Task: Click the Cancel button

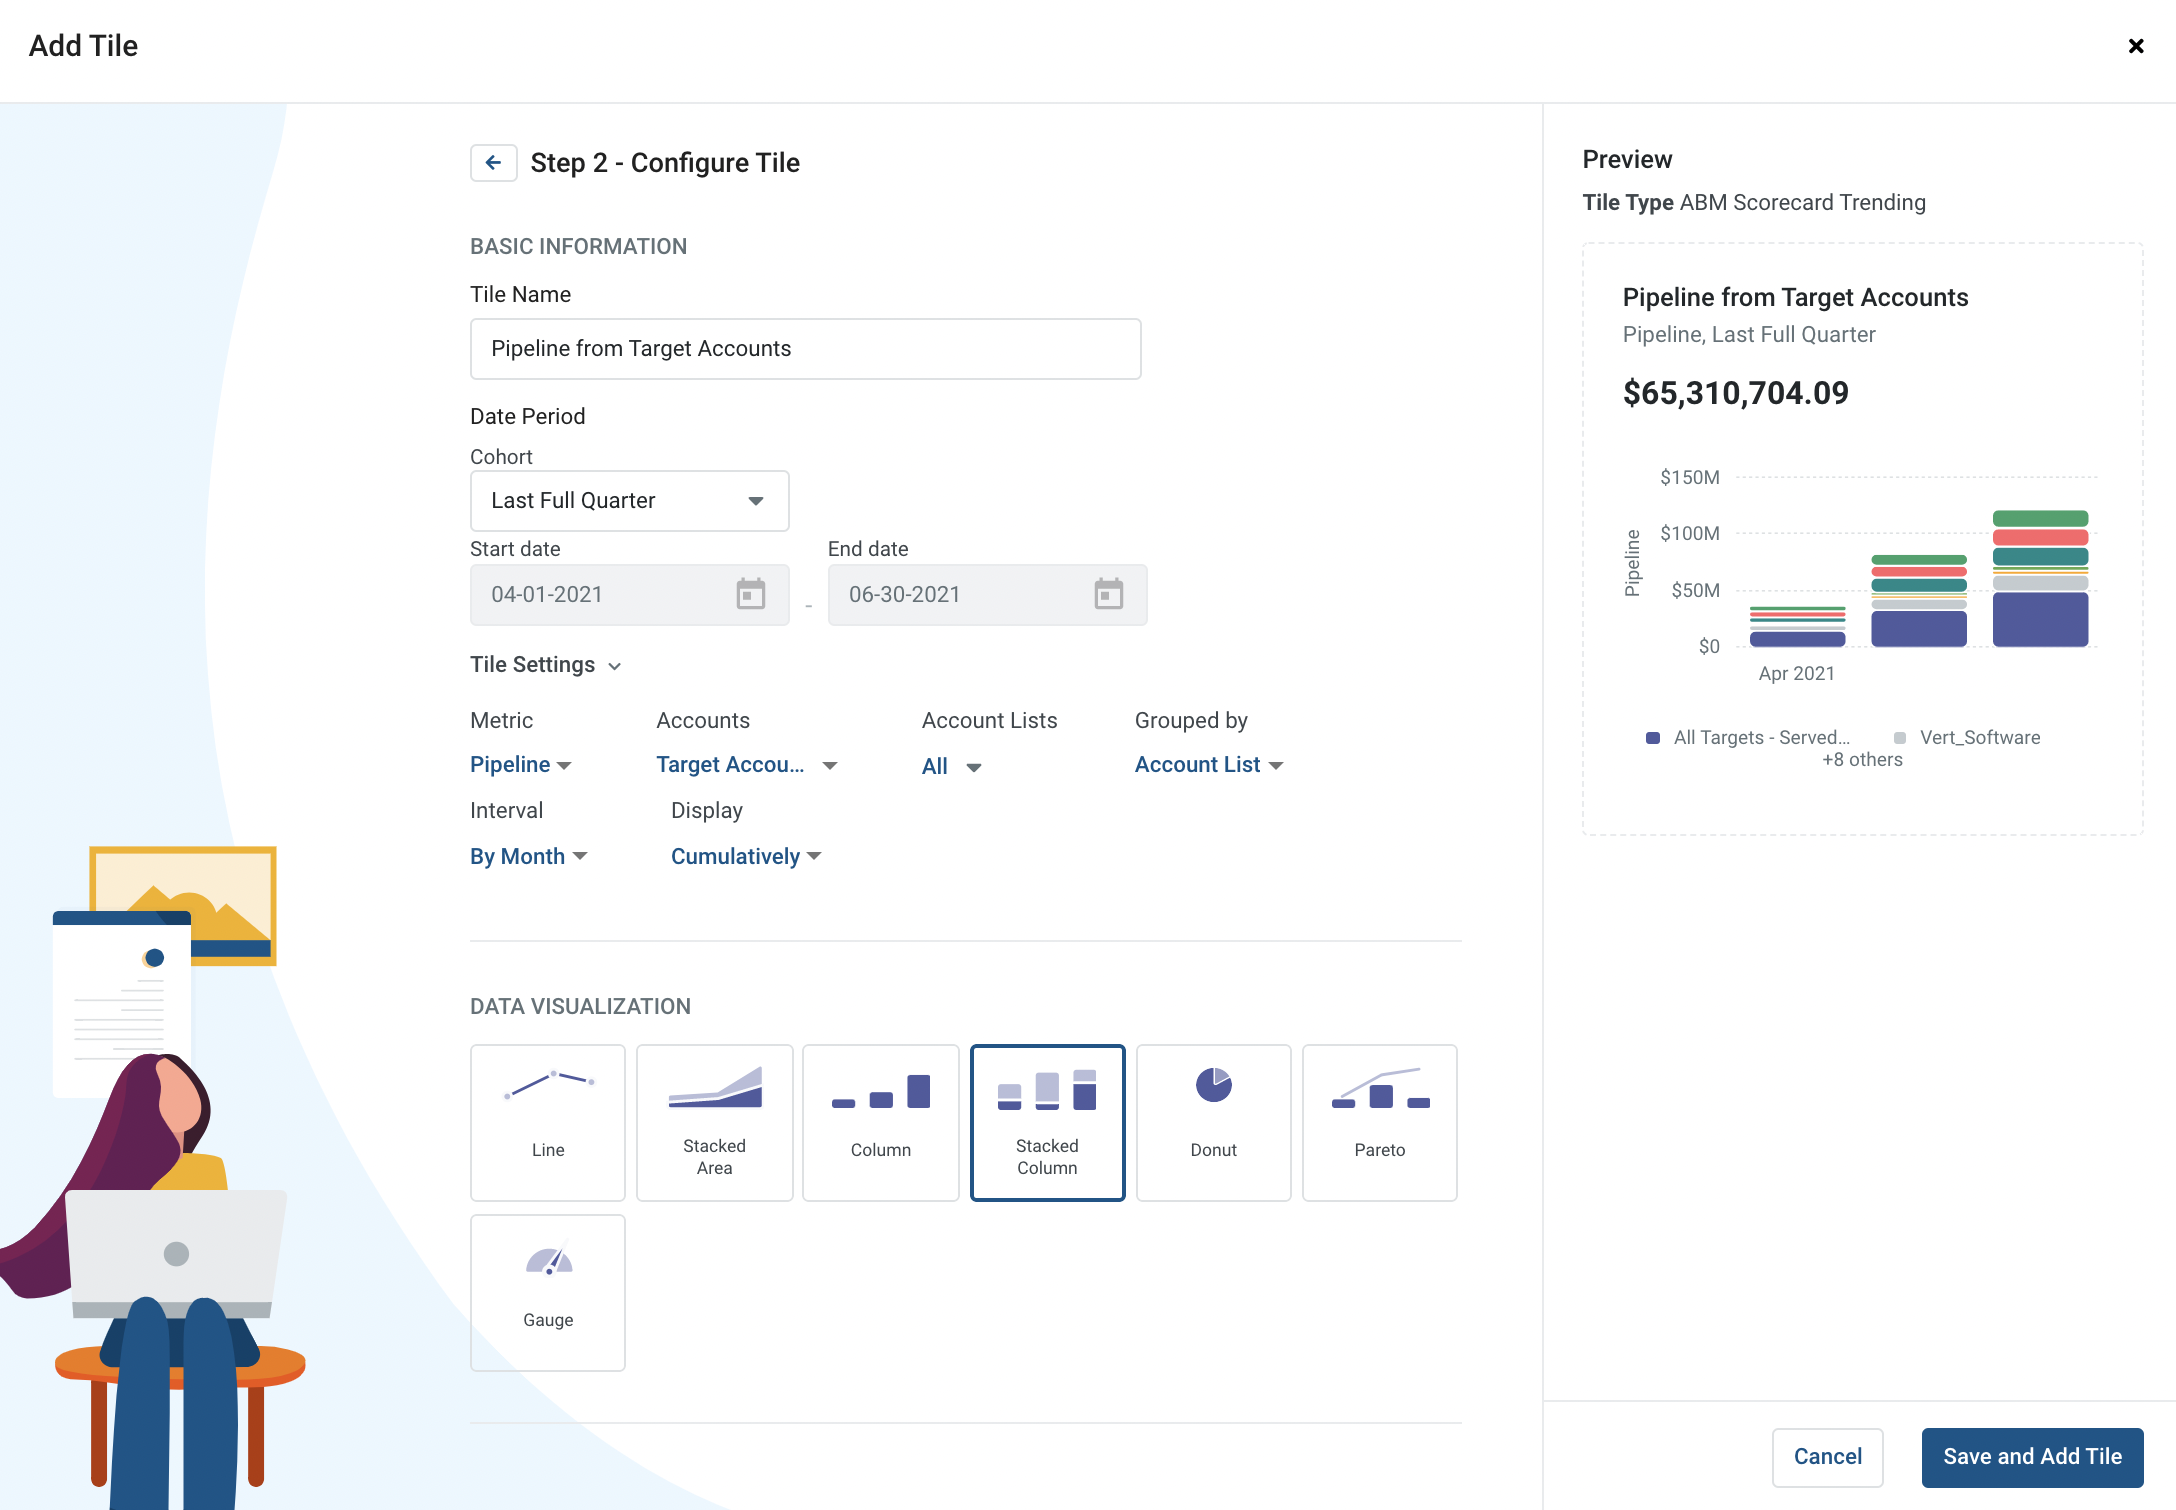Action: (x=1828, y=1457)
